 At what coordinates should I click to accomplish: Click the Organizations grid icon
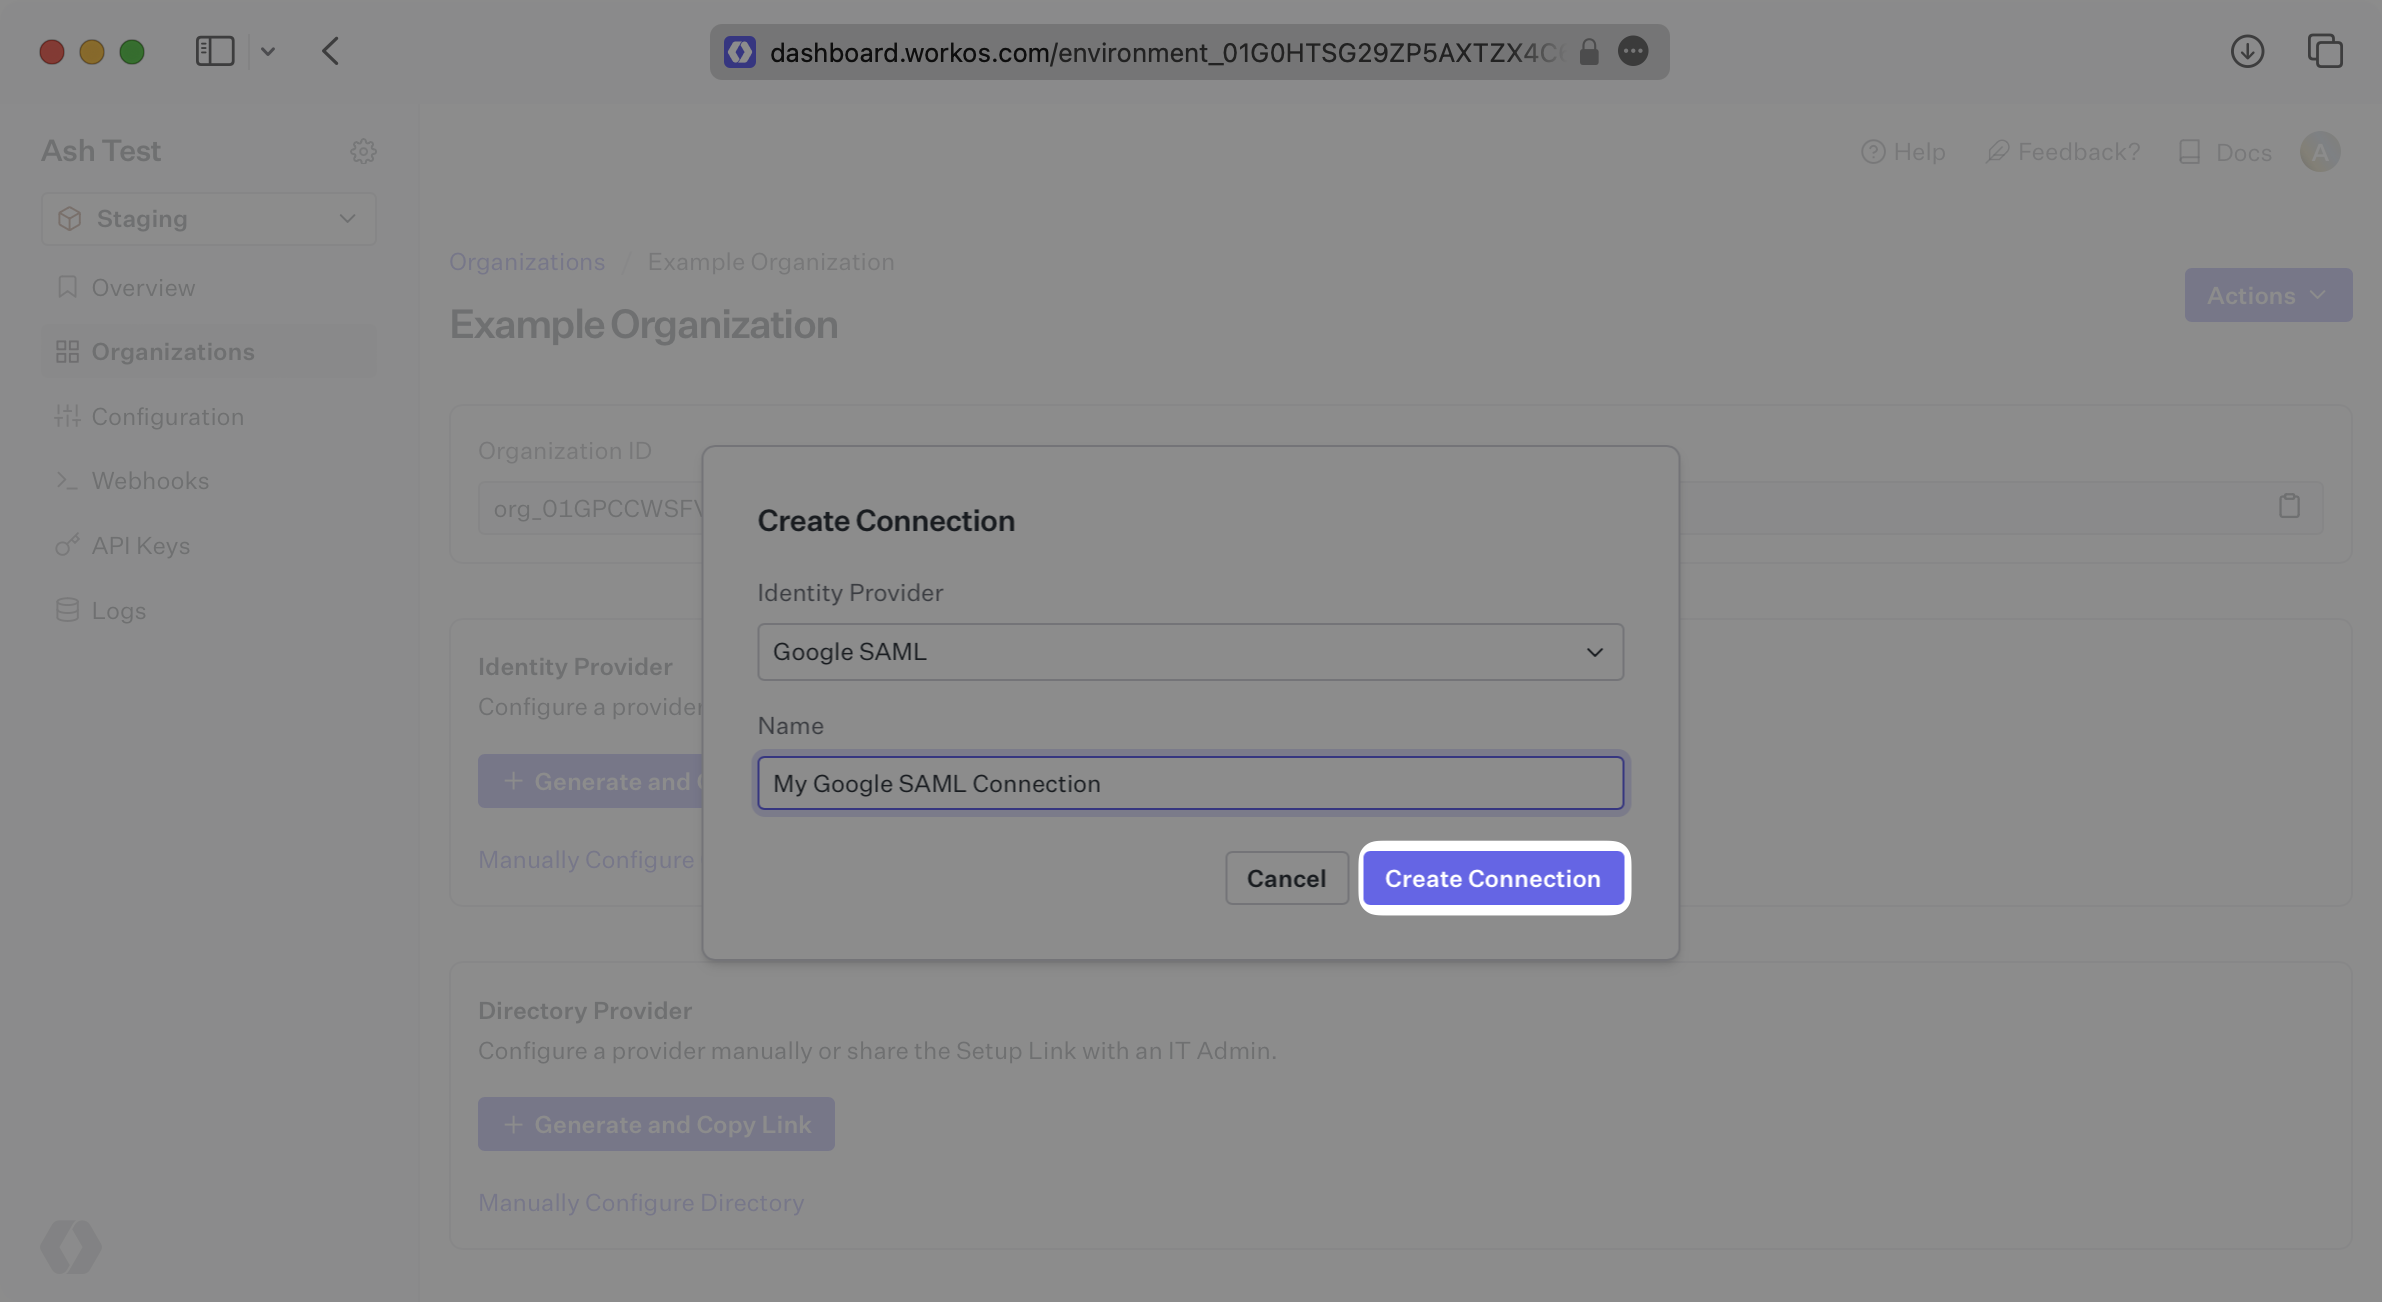point(66,351)
